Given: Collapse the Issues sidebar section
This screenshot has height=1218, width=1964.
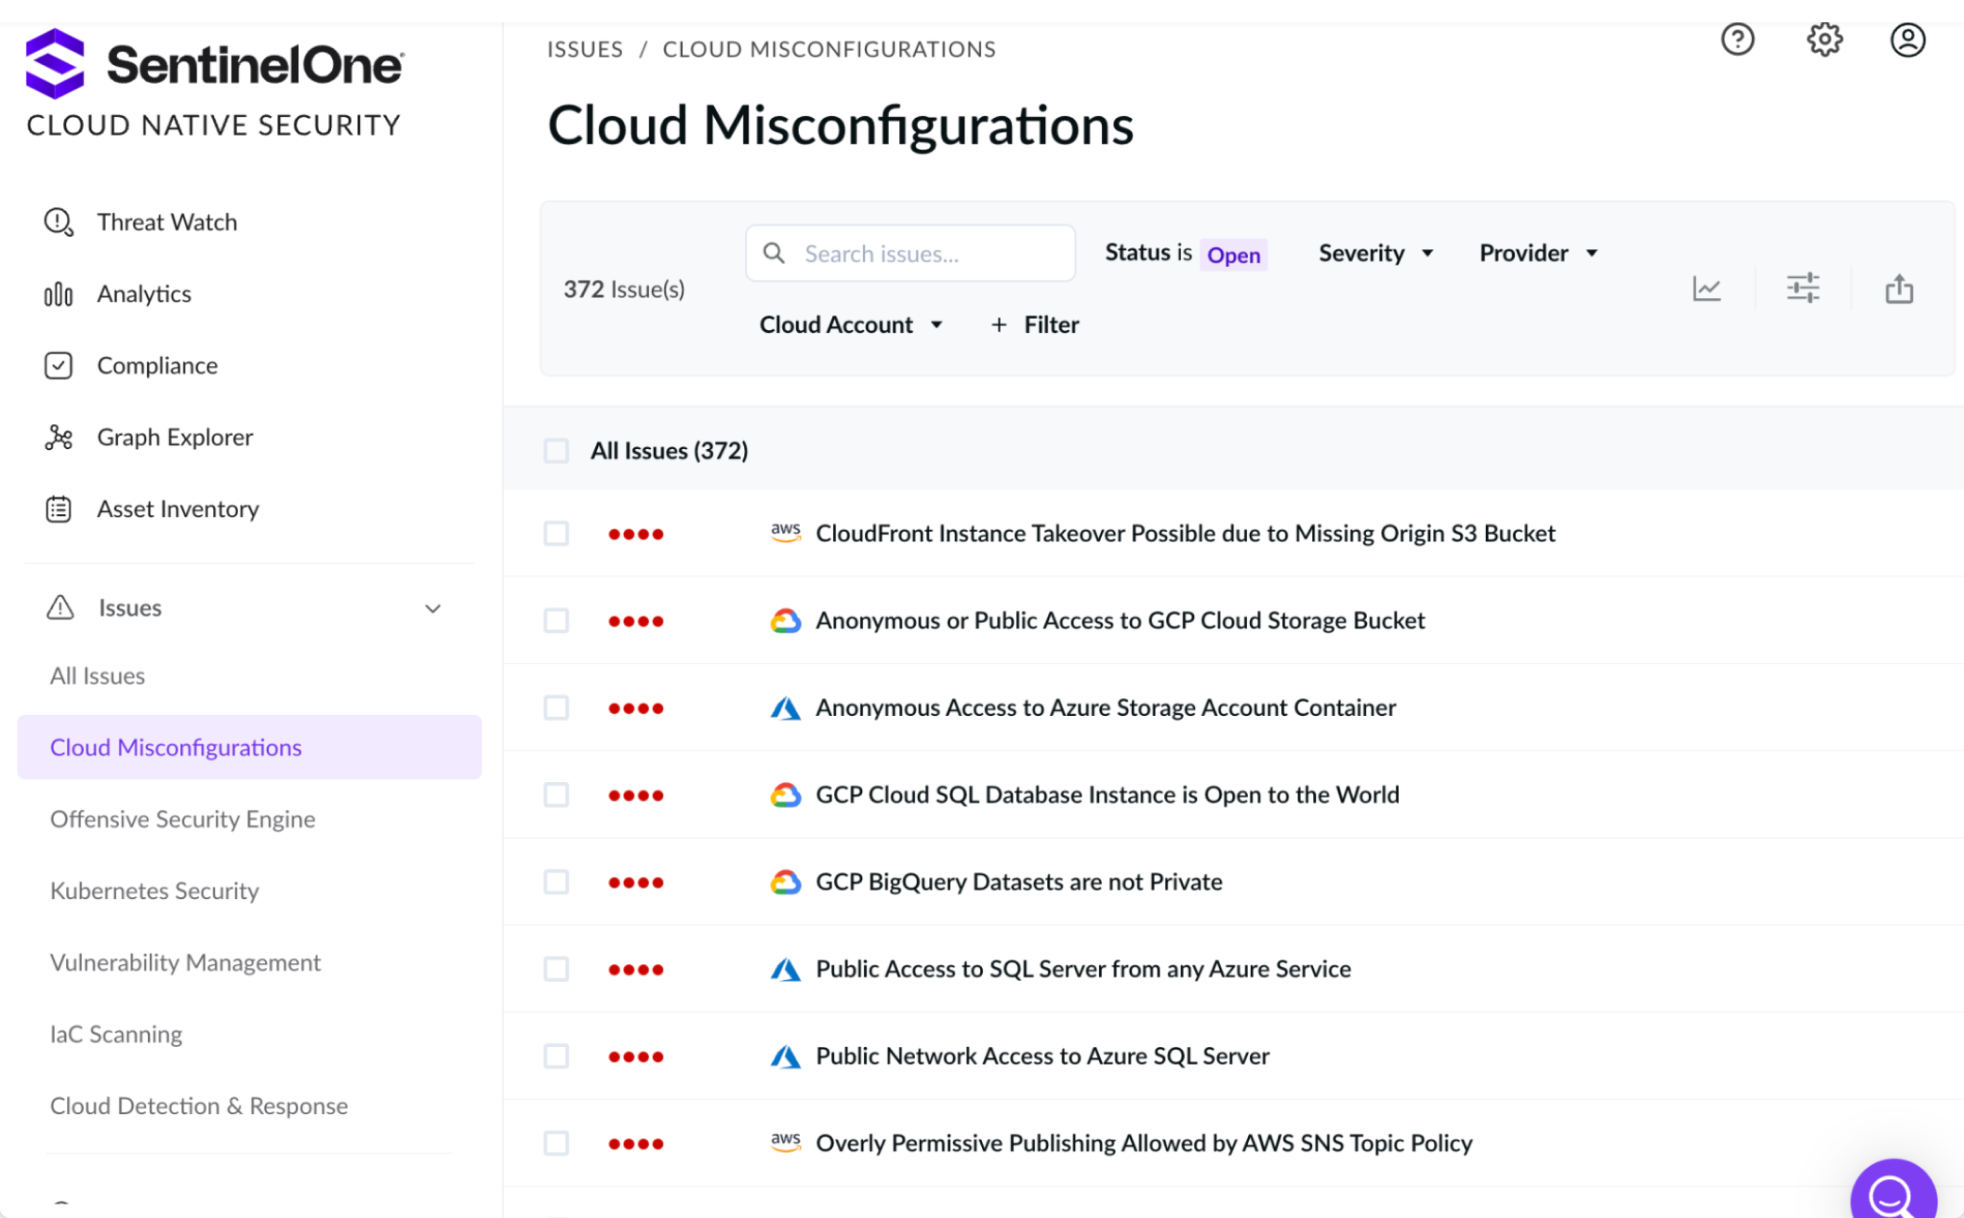Looking at the screenshot, I should [x=432, y=608].
